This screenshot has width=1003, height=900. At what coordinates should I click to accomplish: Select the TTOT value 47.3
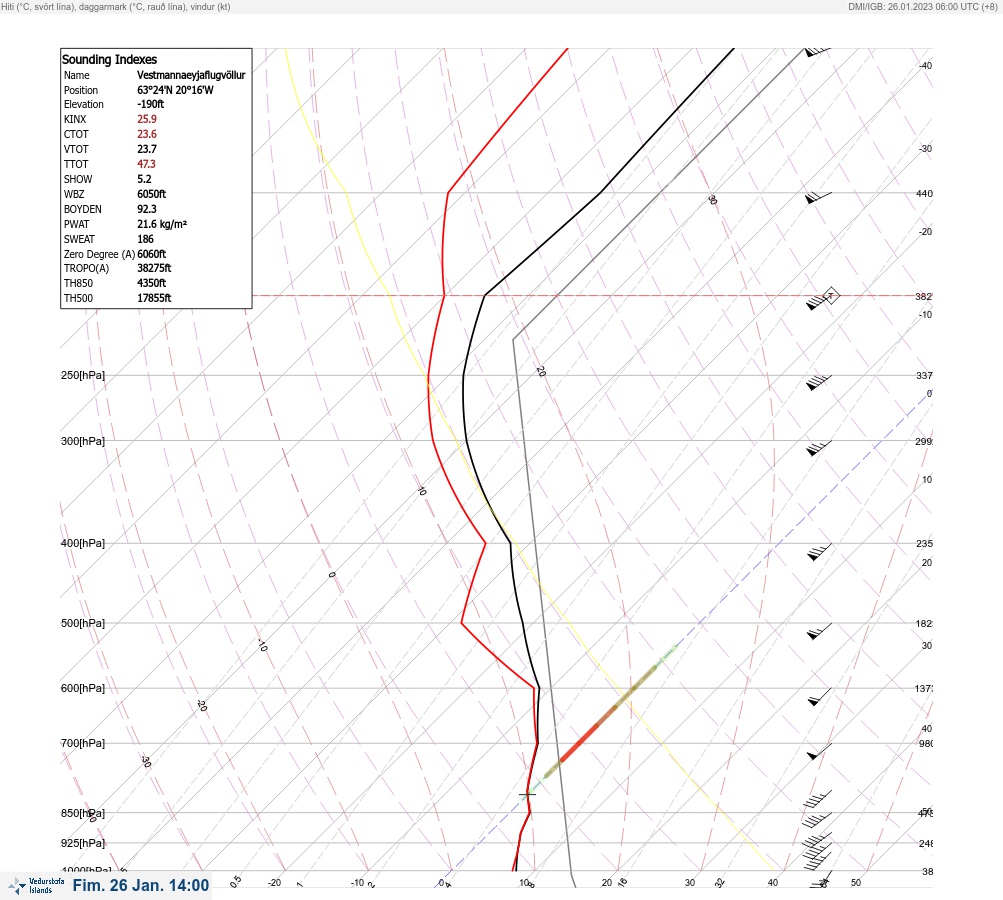[146, 164]
